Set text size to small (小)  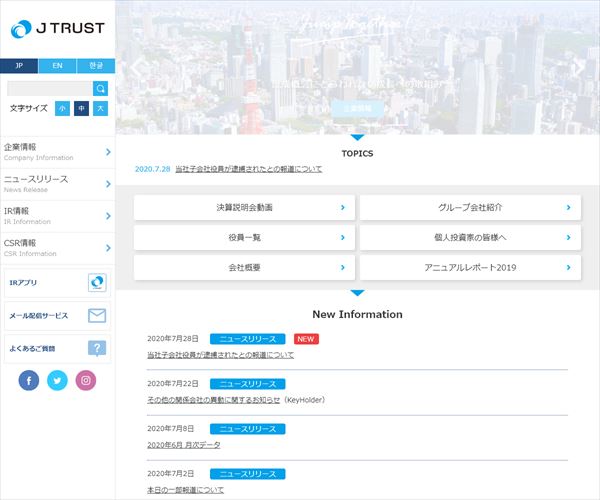(x=62, y=108)
